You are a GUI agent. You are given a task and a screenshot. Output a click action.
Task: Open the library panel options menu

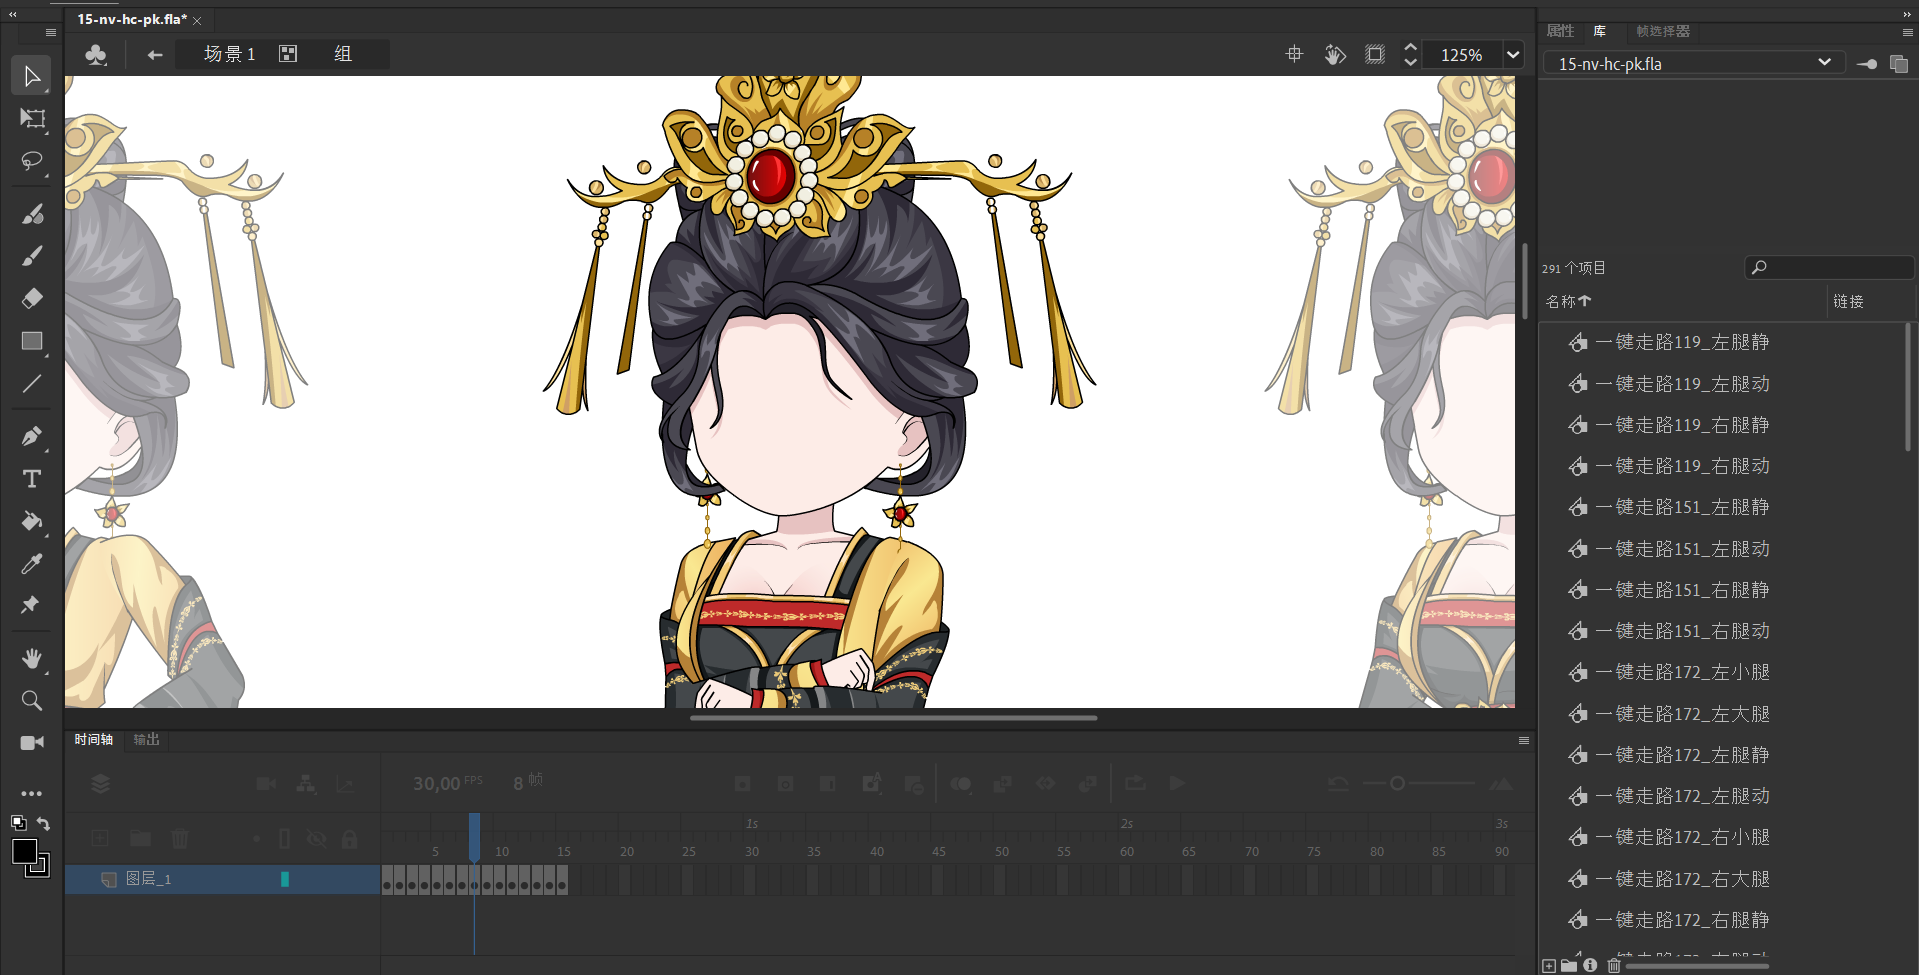click(1907, 32)
